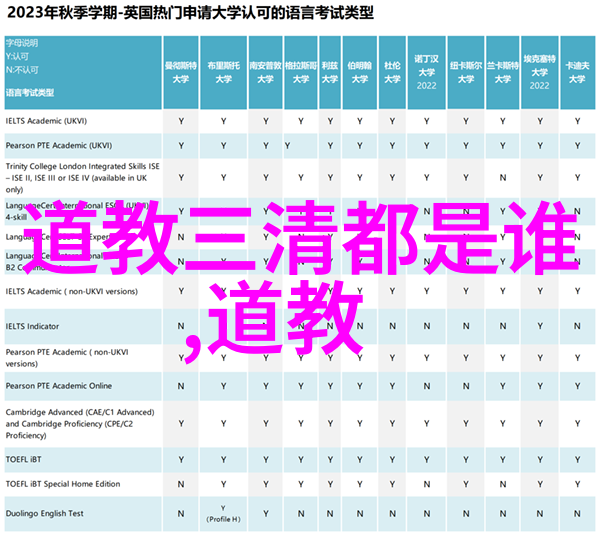Click N for Manchester in TOEFL Special Home Edition row
The image size is (600, 536).
[x=181, y=484]
